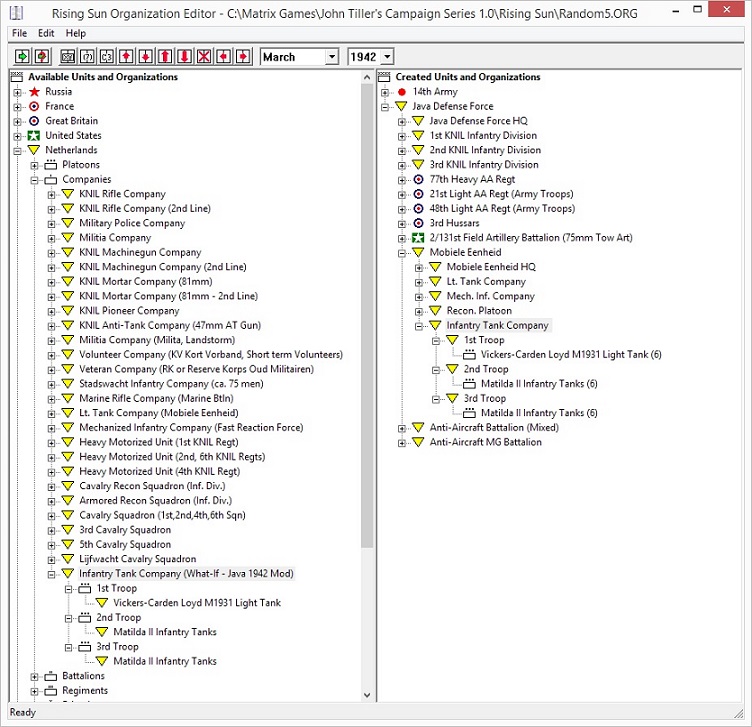
Task: Click the left pane's vertical scrollbar thumb
Action: 367,317
